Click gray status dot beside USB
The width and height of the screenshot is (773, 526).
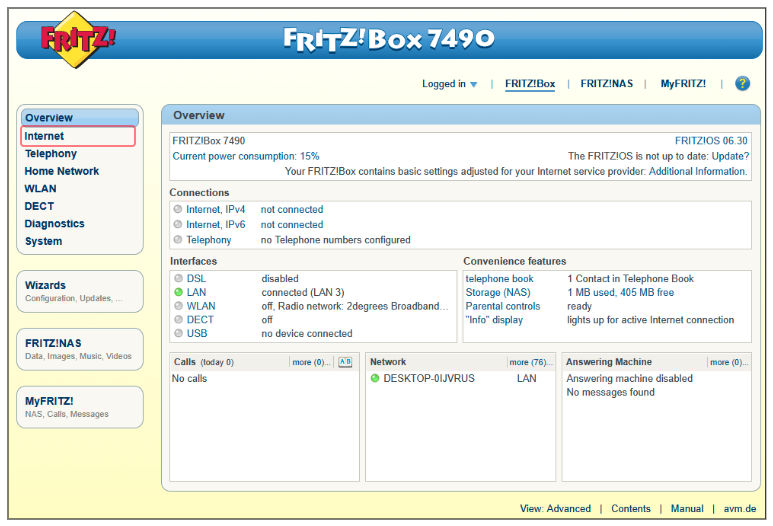(x=178, y=333)
